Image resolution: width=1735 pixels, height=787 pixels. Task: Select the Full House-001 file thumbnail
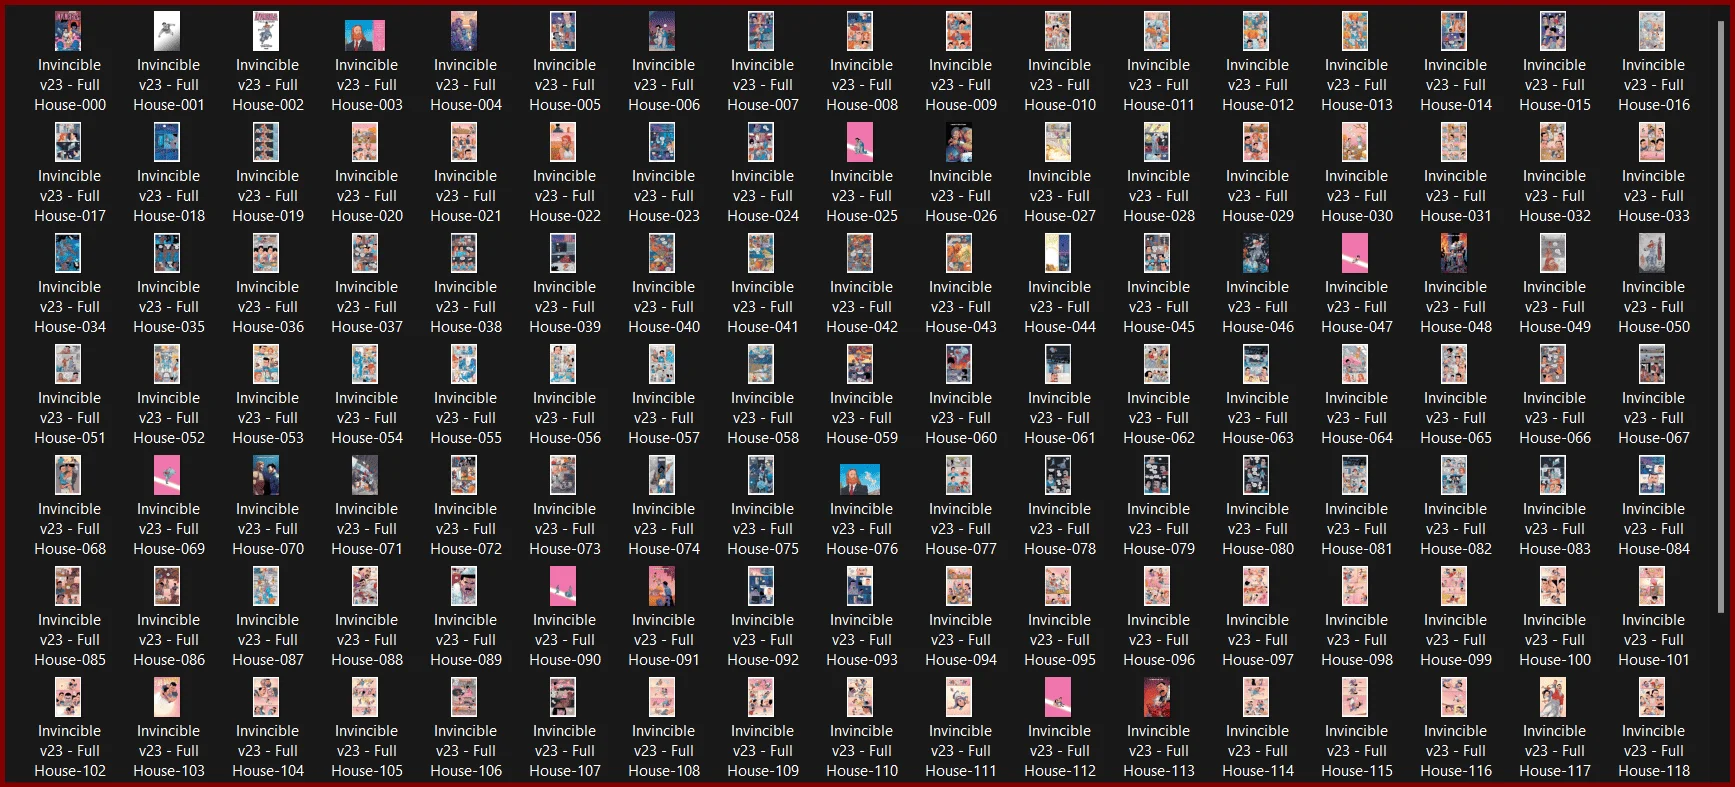tap(167, 32)
